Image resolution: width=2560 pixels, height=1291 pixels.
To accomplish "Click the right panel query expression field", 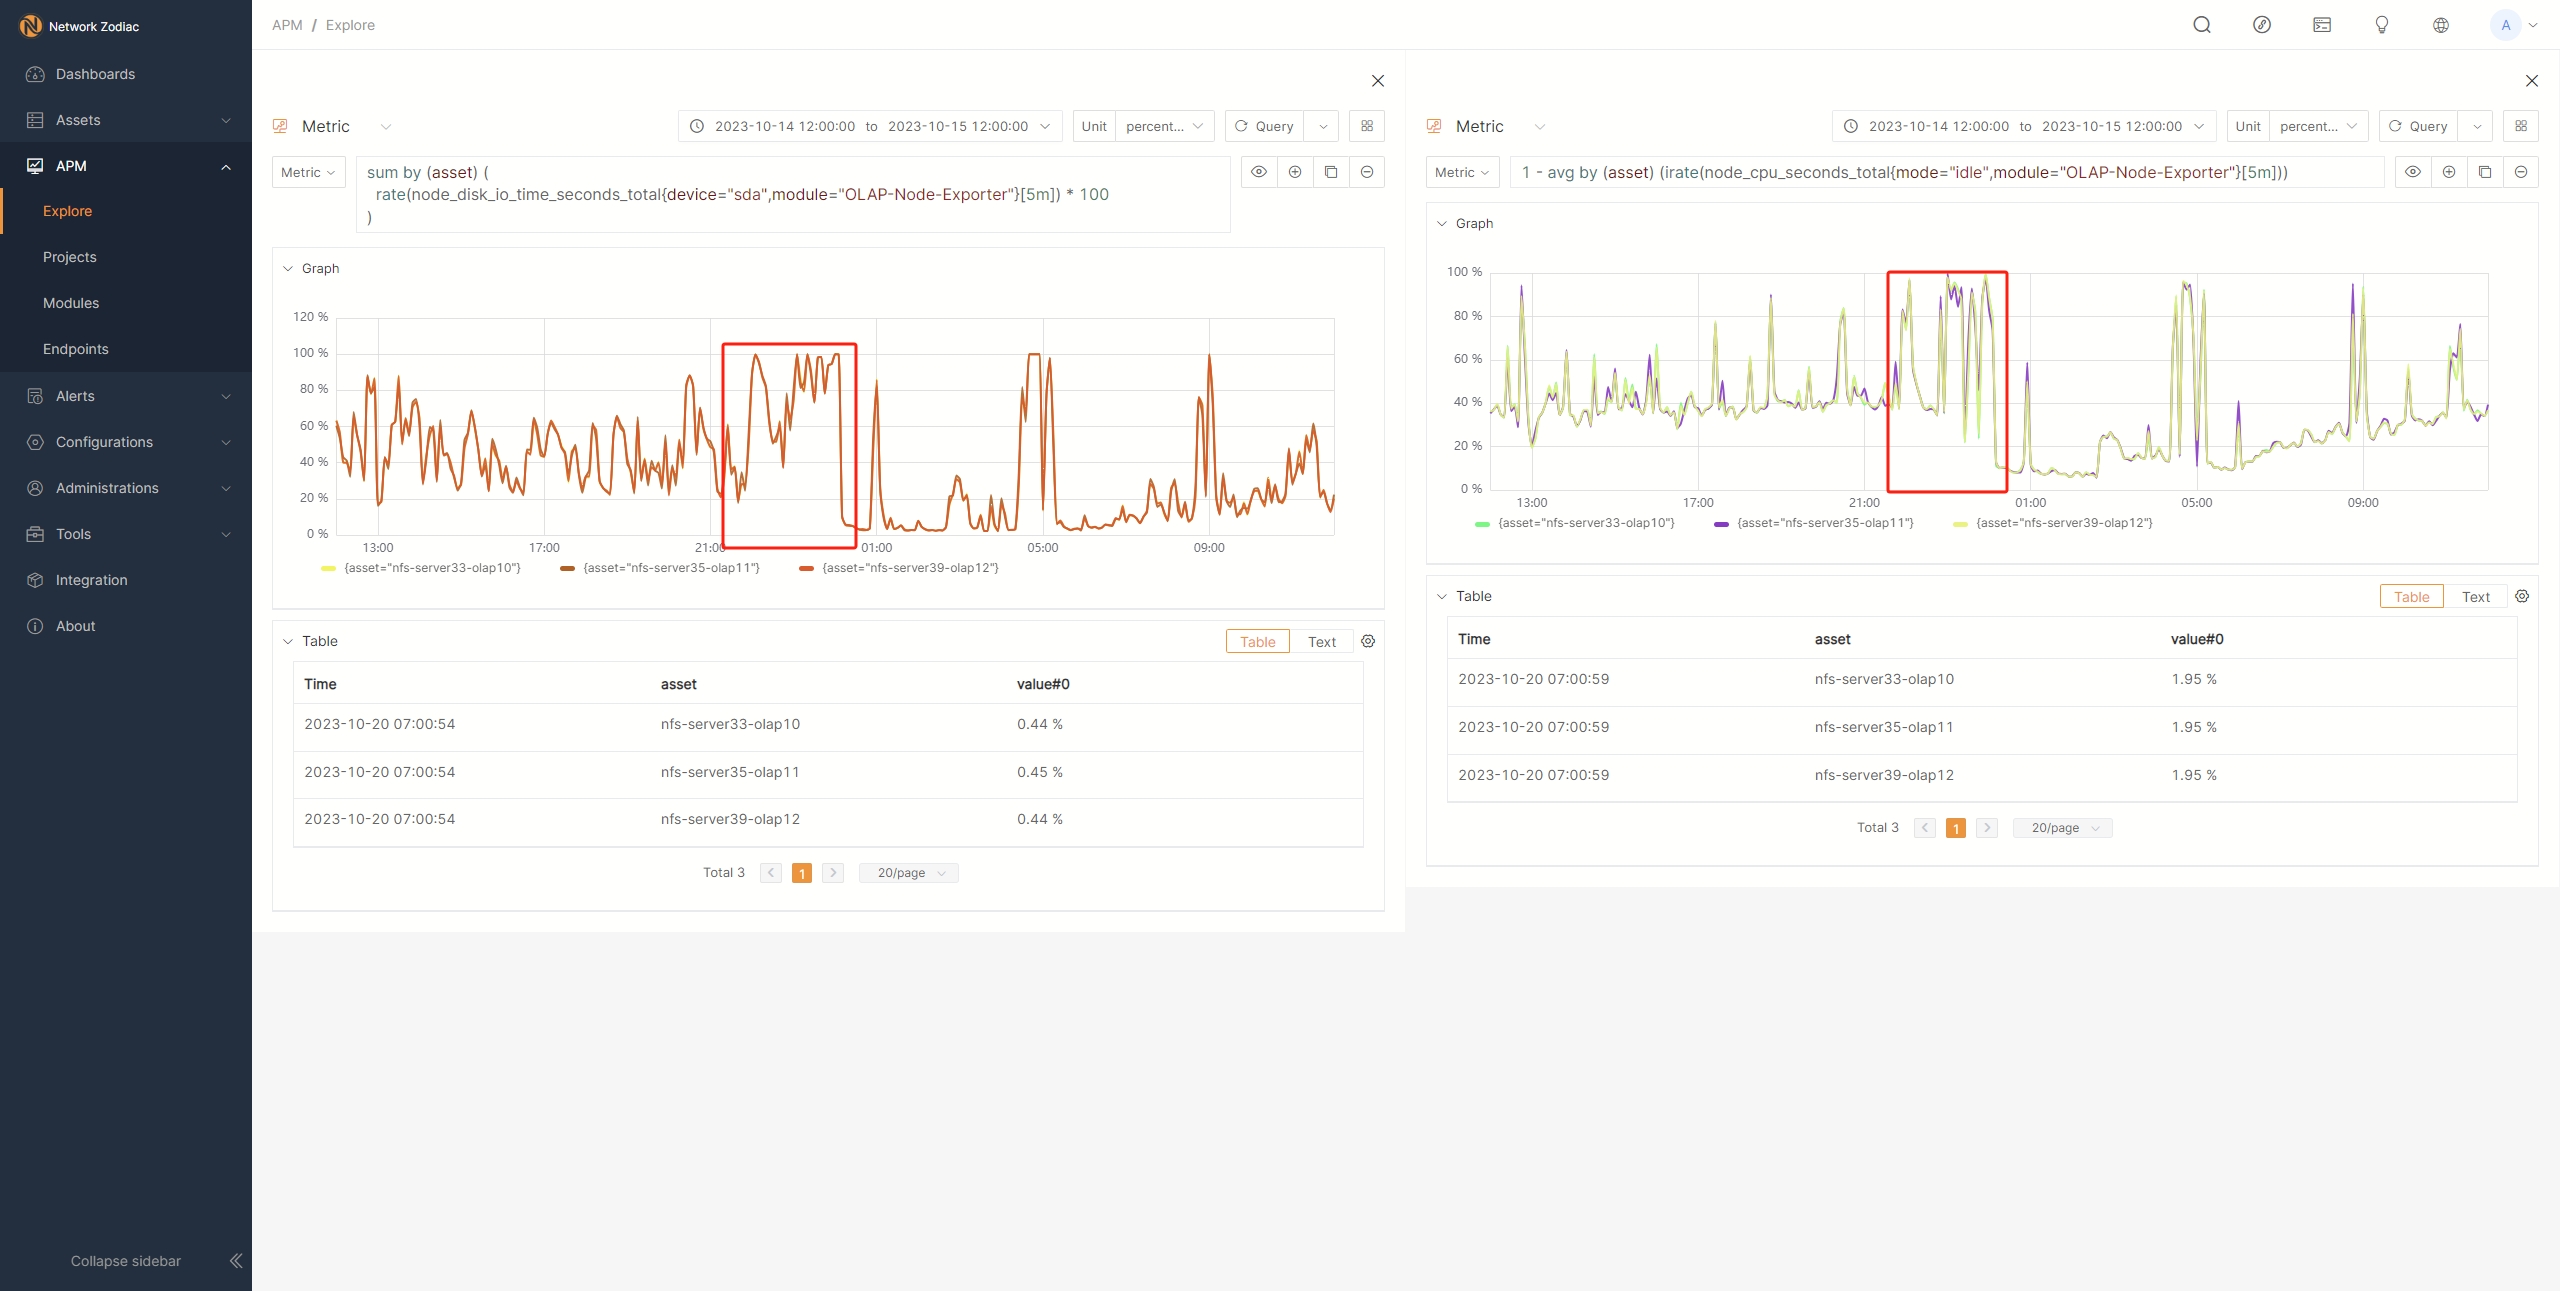I will pyautogui.click(x=1945, y=172).
